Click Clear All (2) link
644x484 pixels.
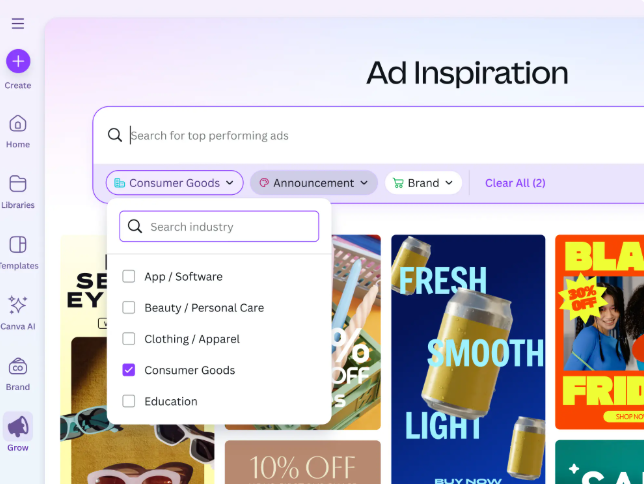(x=515, y=183)
